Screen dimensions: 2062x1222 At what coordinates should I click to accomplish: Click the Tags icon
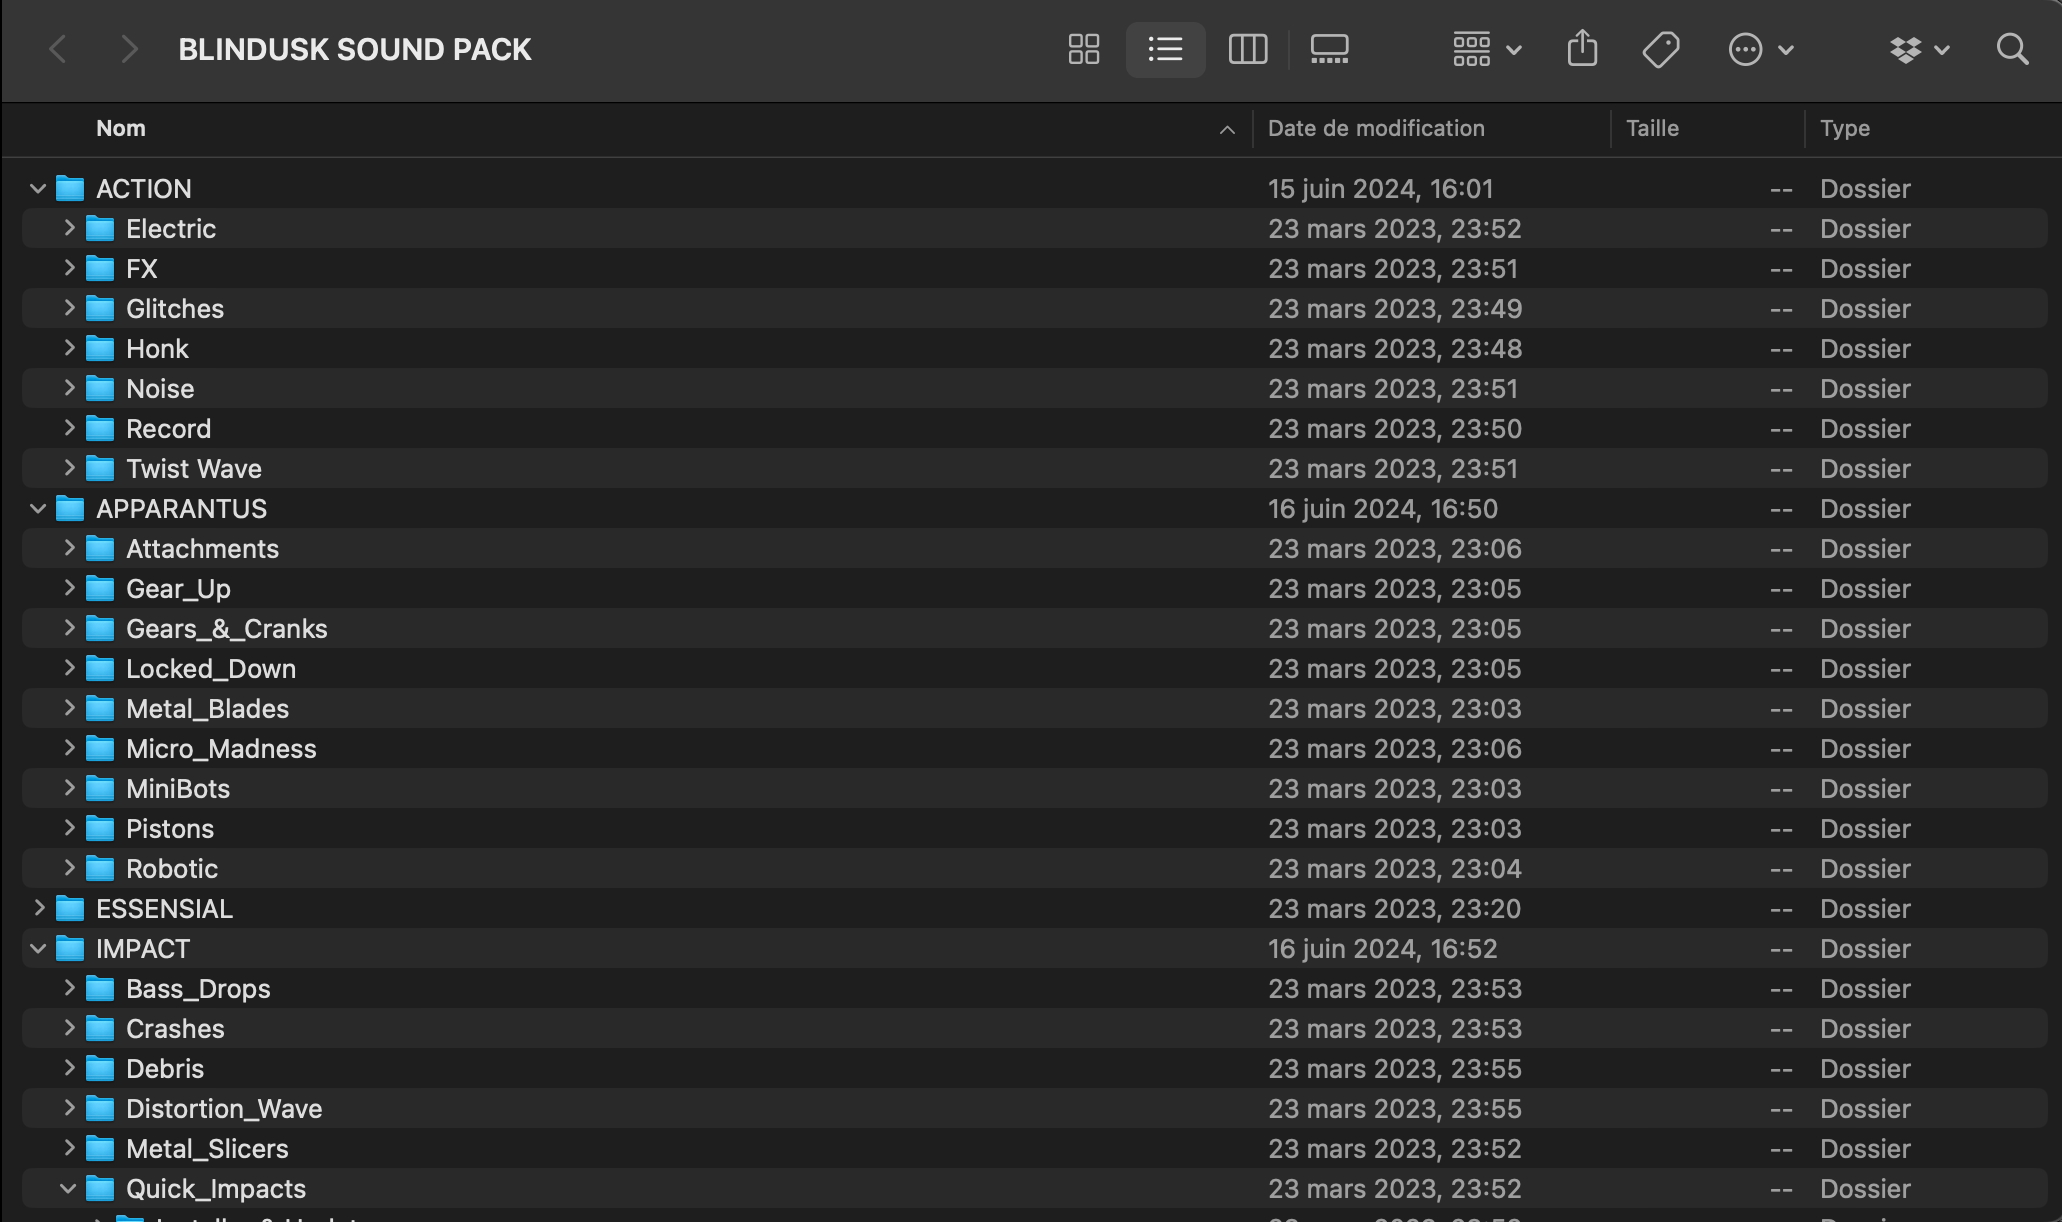pyautogui.click(x=1661, y=49)
